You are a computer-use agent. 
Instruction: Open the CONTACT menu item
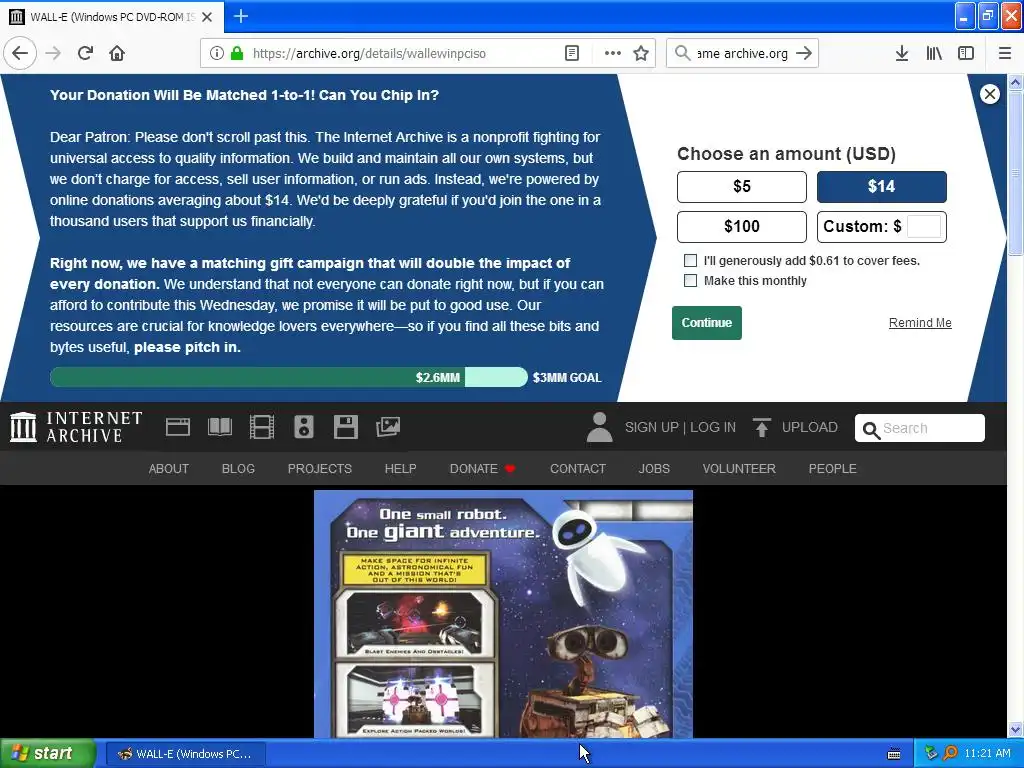(x=577, y=468)
